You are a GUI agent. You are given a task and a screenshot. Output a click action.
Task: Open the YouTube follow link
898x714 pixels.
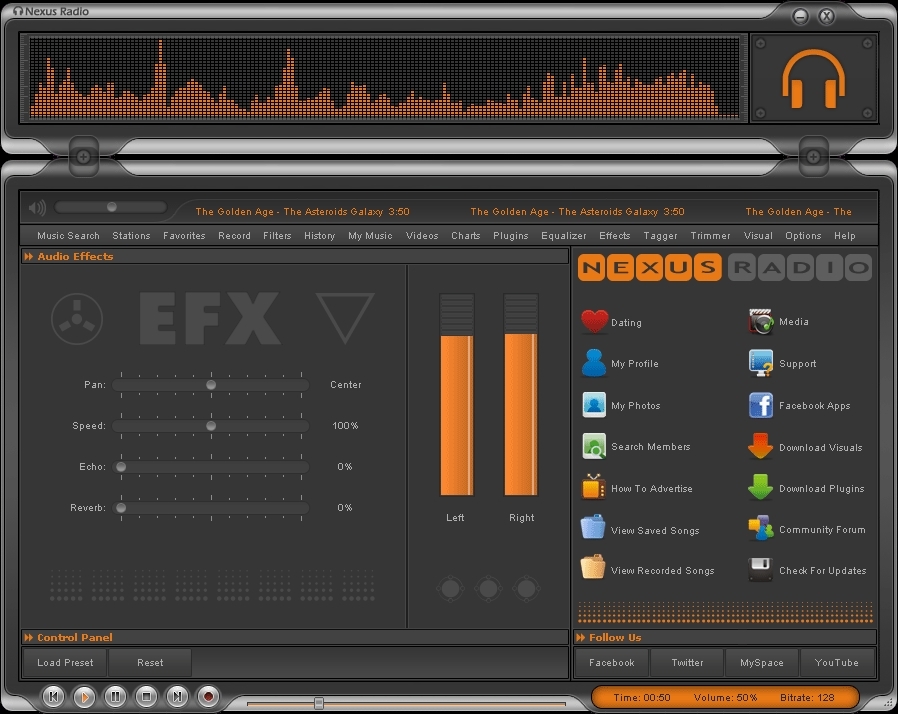click(x=837, y=662)
